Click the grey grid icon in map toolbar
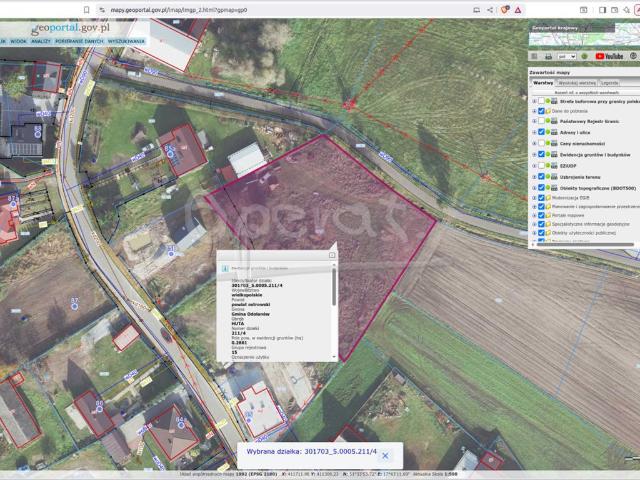 (534, 56)
